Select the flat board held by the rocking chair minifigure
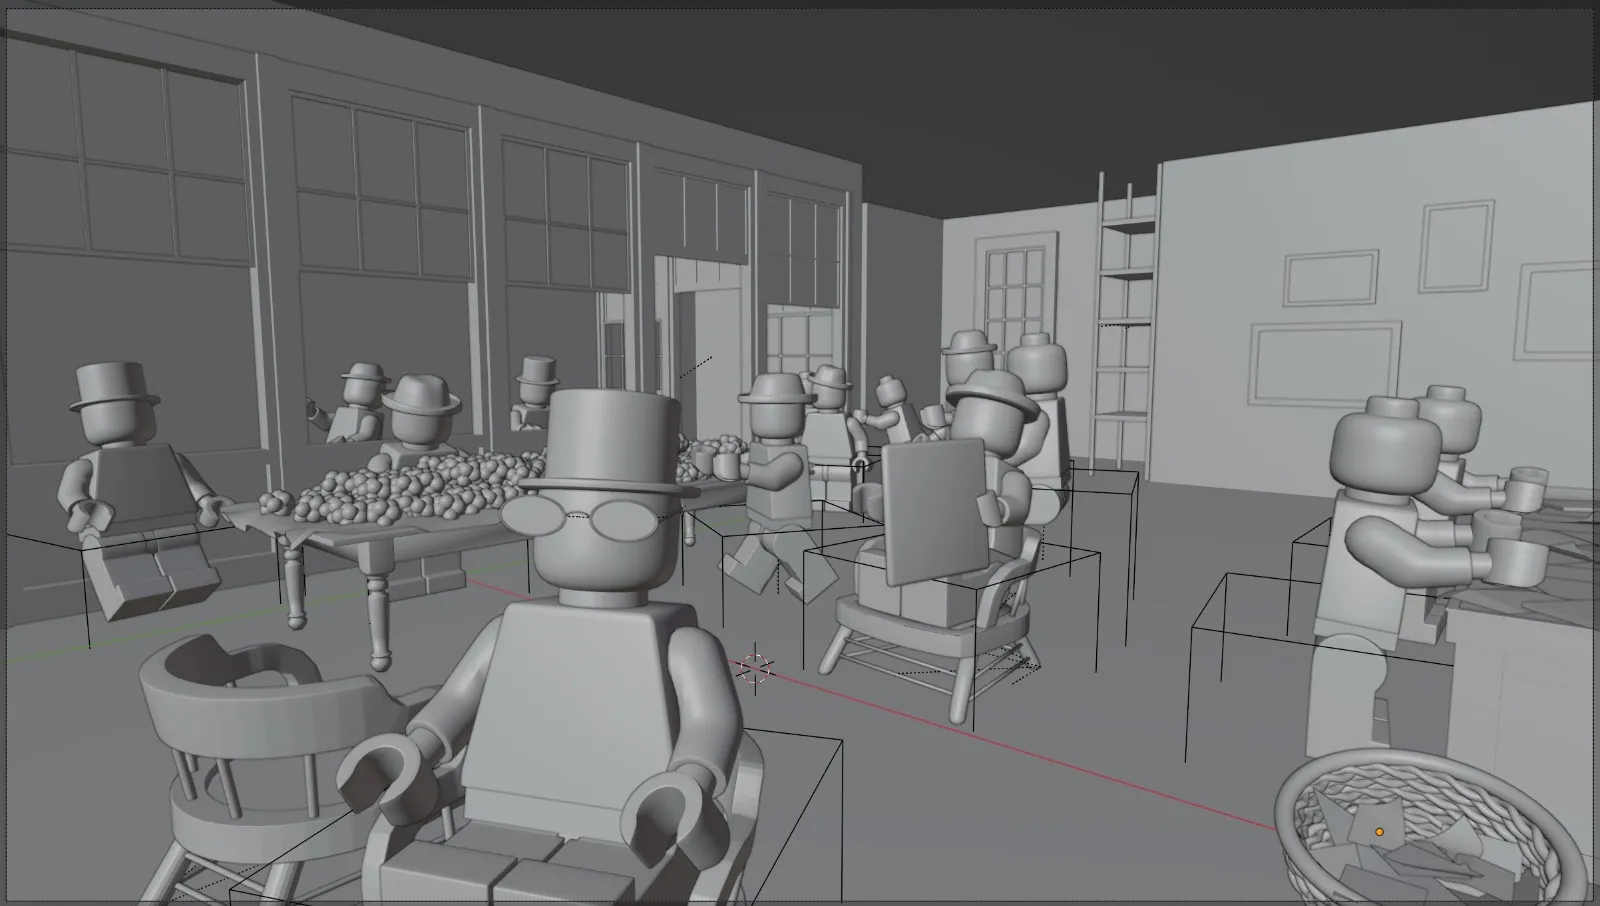Image resolution: width=1600 pixels, height=906 pixels. pyautogui.click(x=935, y=510)
